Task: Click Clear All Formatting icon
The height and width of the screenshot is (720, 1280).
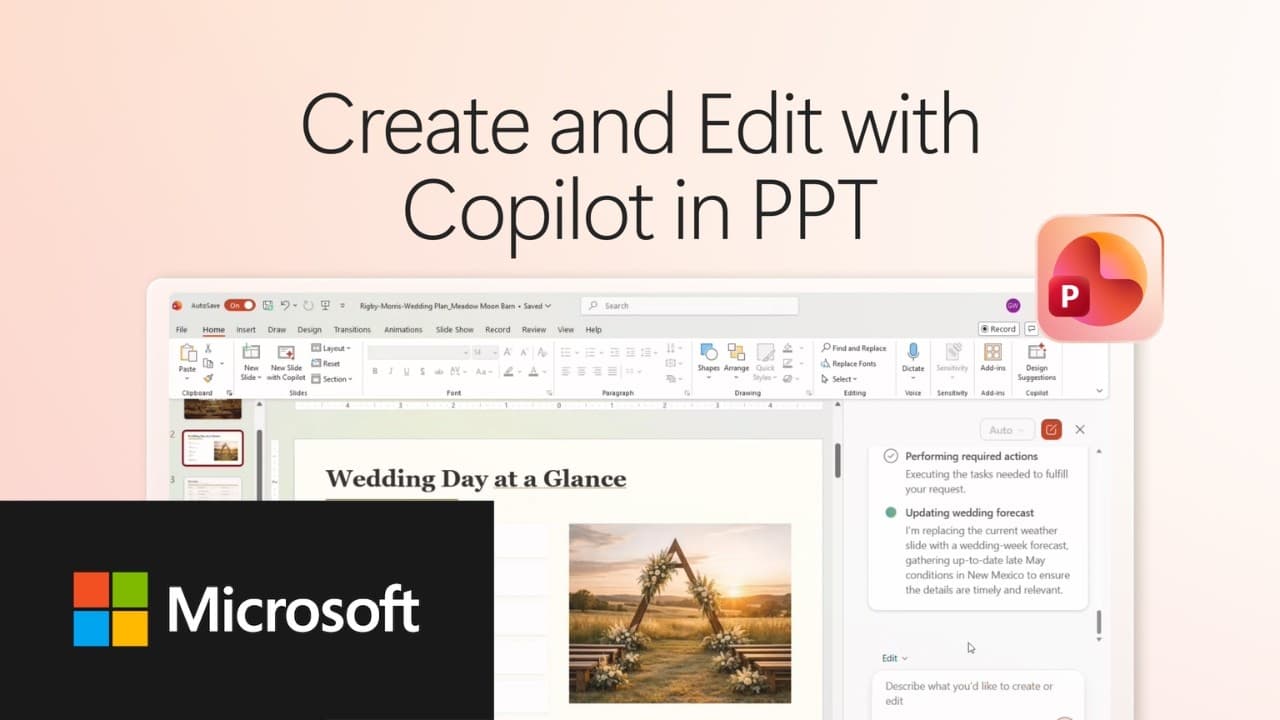Action: click(541, 352)
